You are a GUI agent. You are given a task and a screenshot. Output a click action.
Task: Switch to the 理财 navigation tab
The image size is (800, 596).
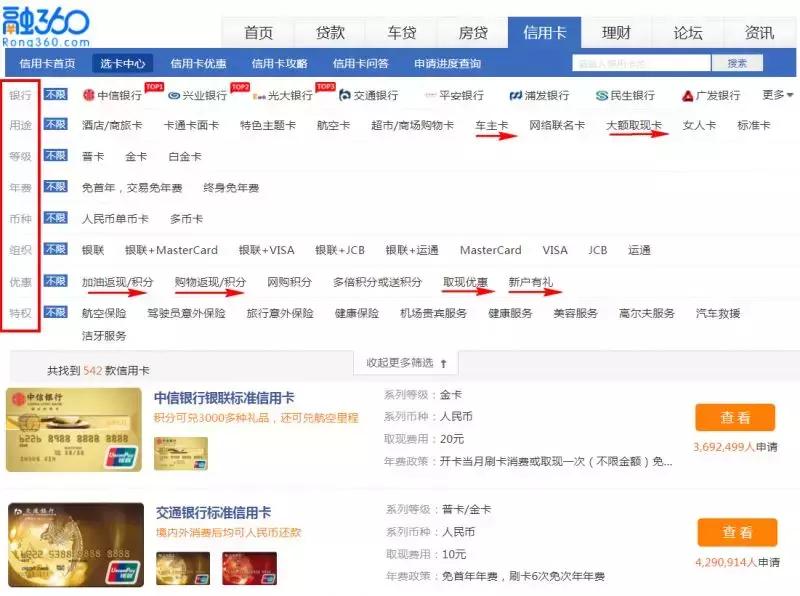616,31
